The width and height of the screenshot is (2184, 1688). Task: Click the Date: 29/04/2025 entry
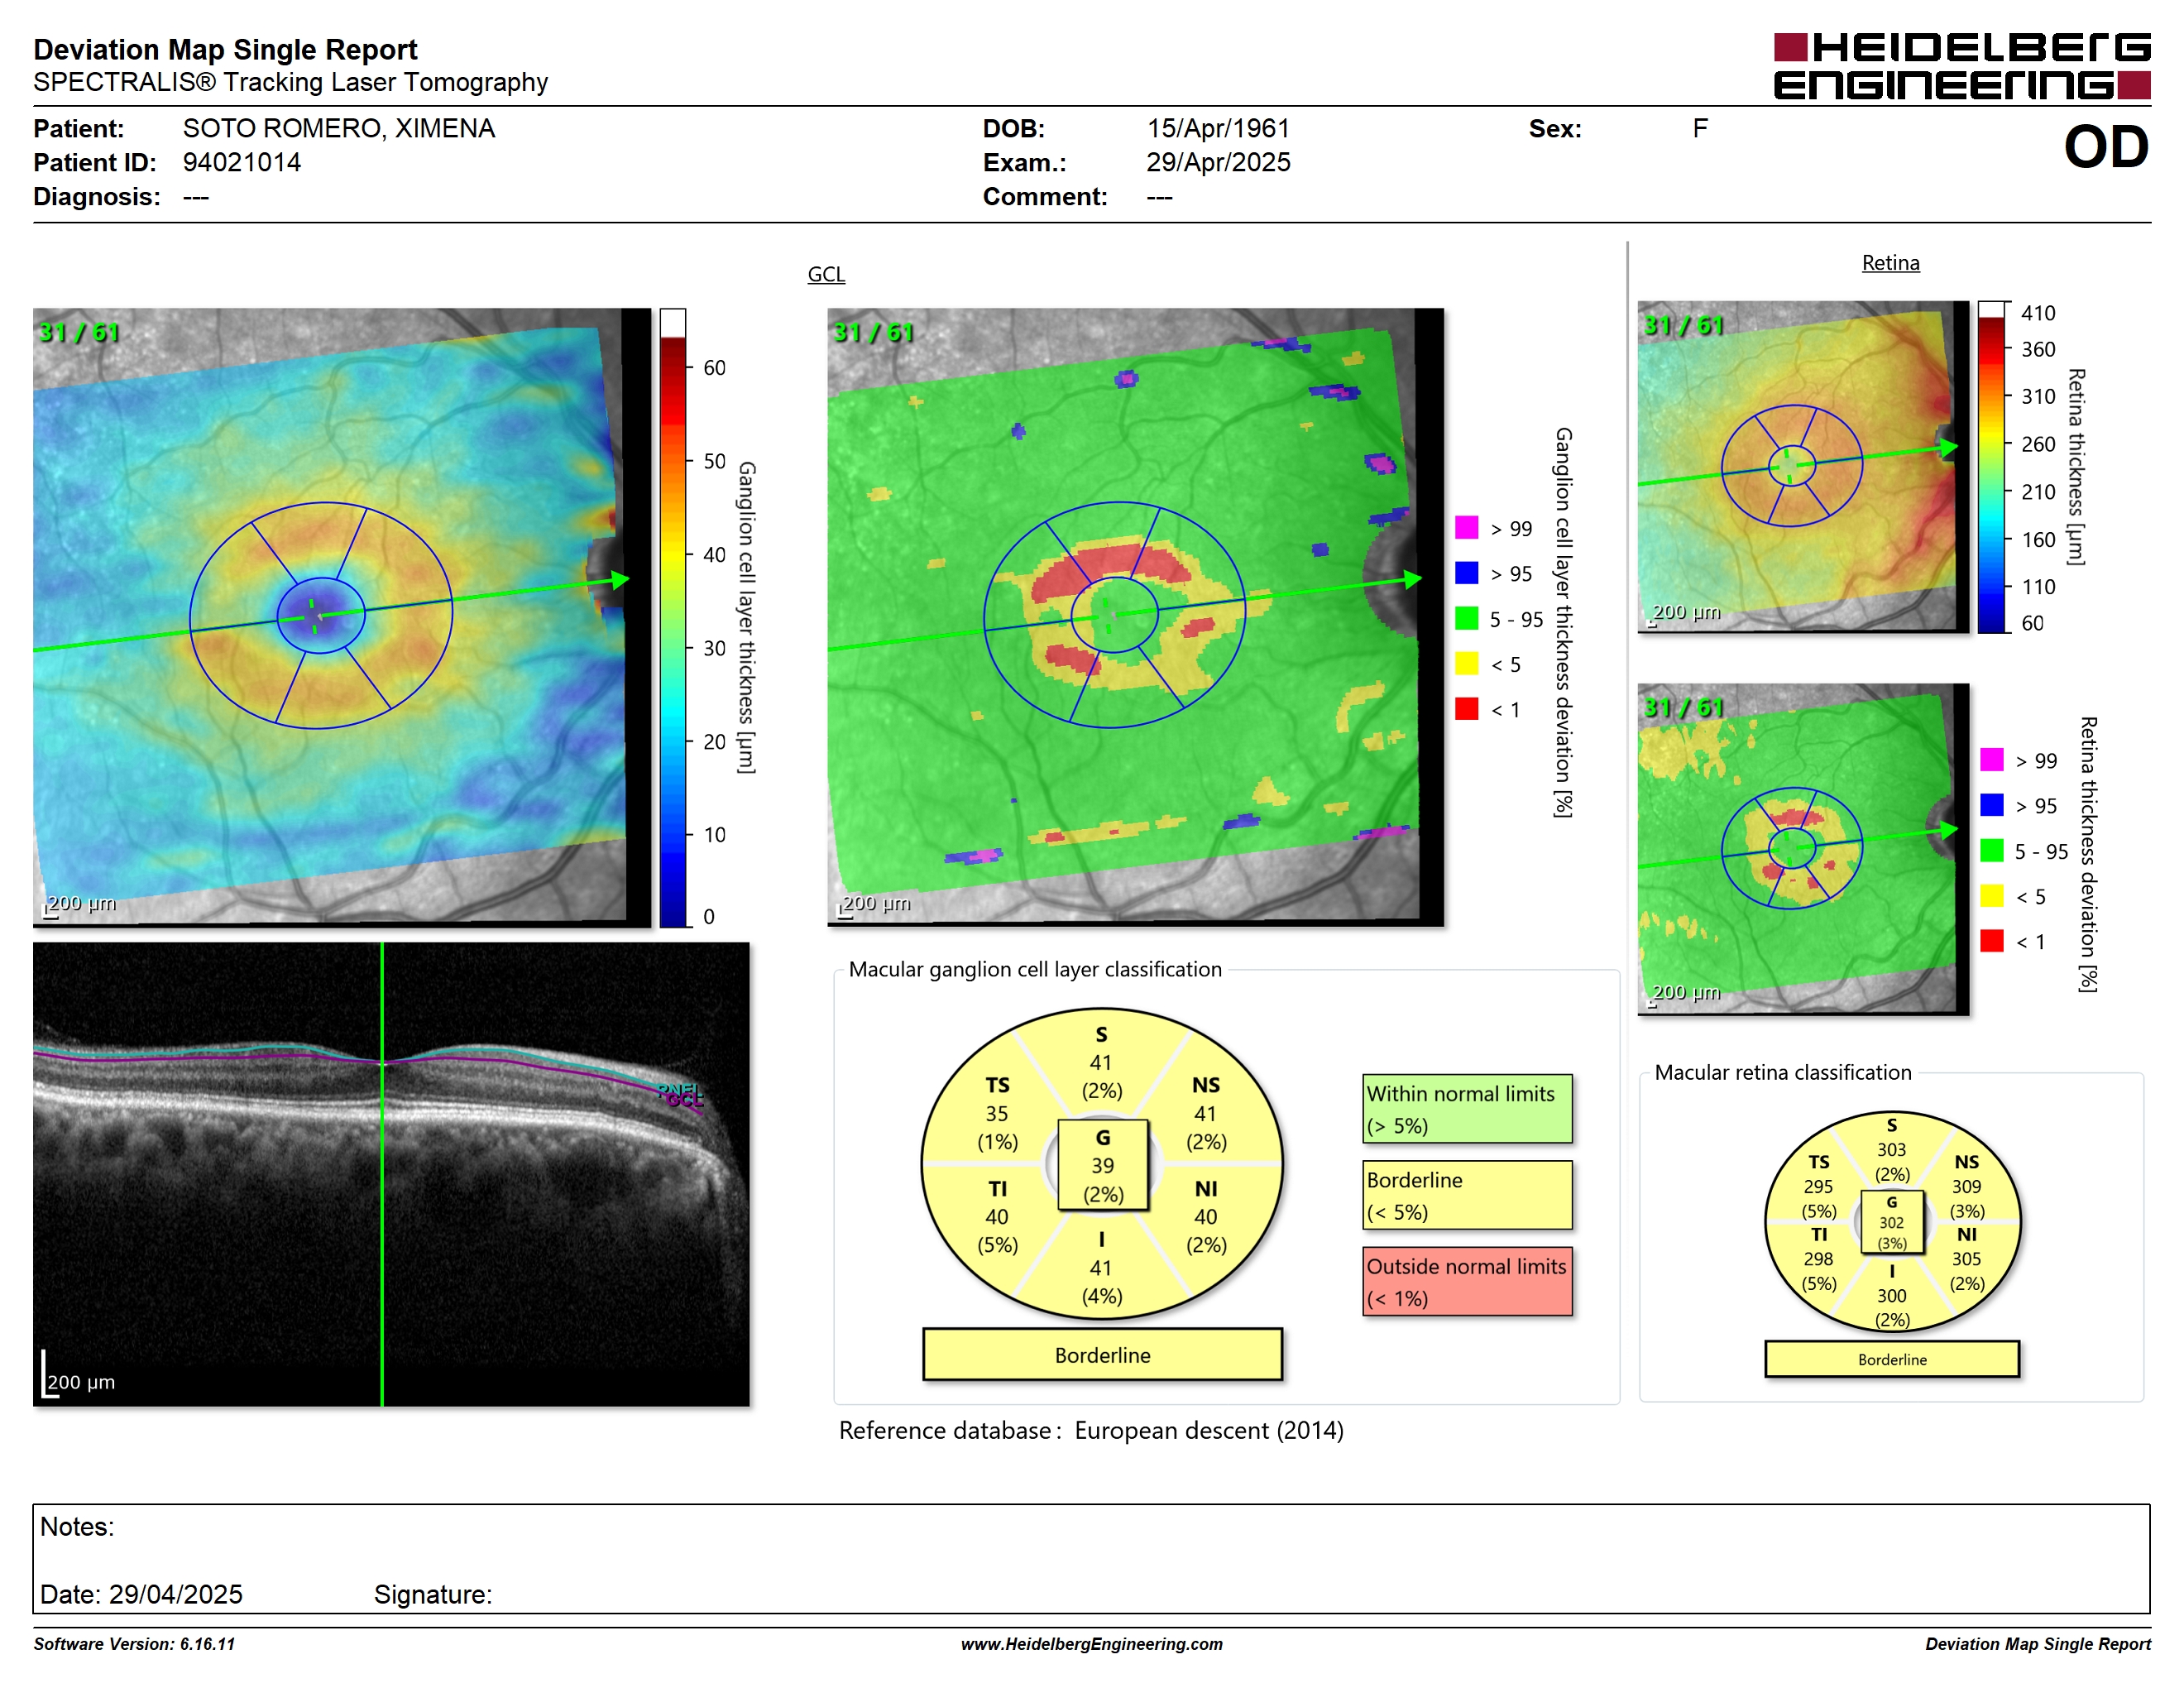pos(141,1594)
